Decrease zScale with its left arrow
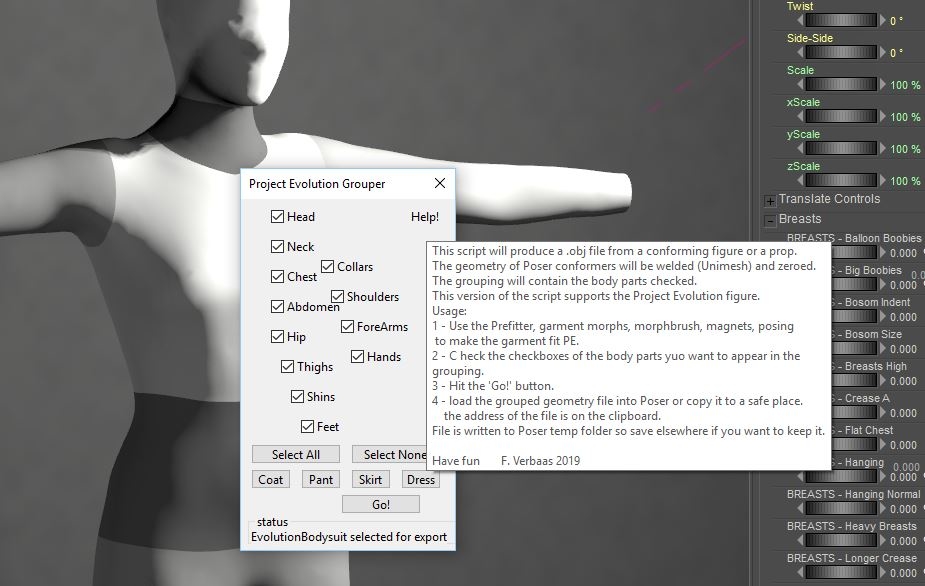 click(800, 180)
